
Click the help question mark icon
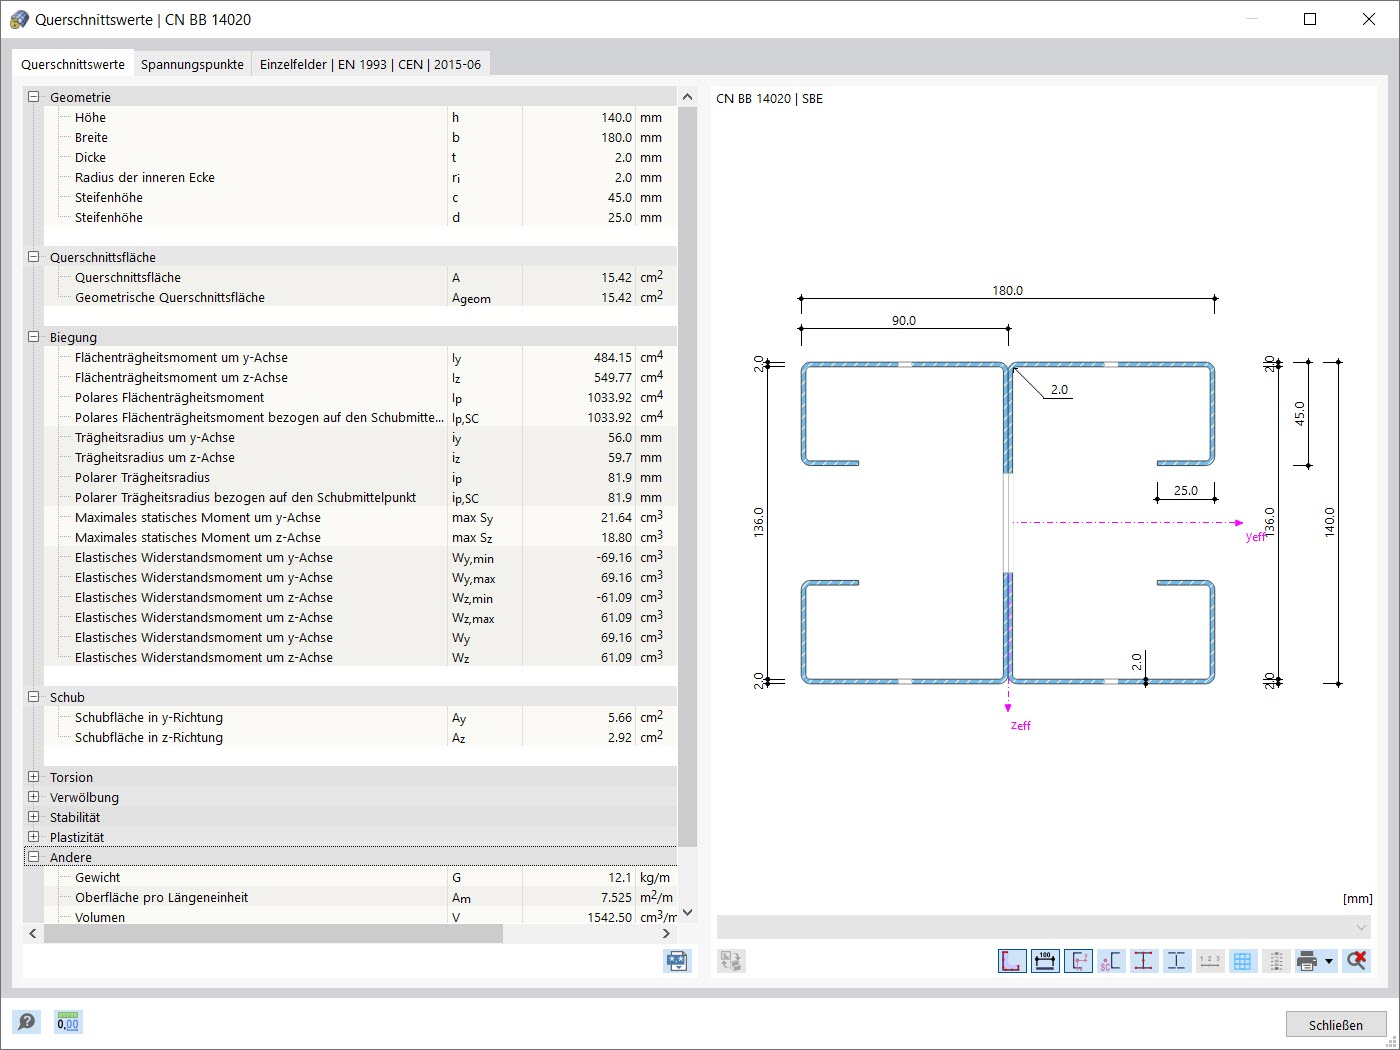tap(27, 1021)
